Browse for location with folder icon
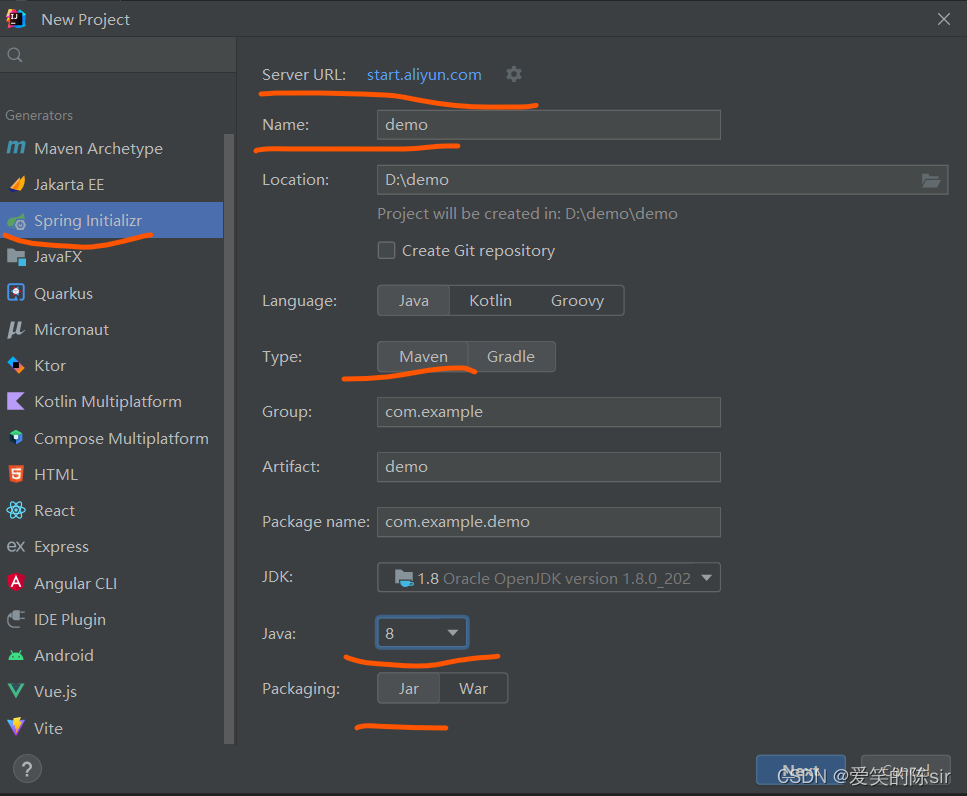This screenshot has width=967, height=796. click(x=931, y=180)
